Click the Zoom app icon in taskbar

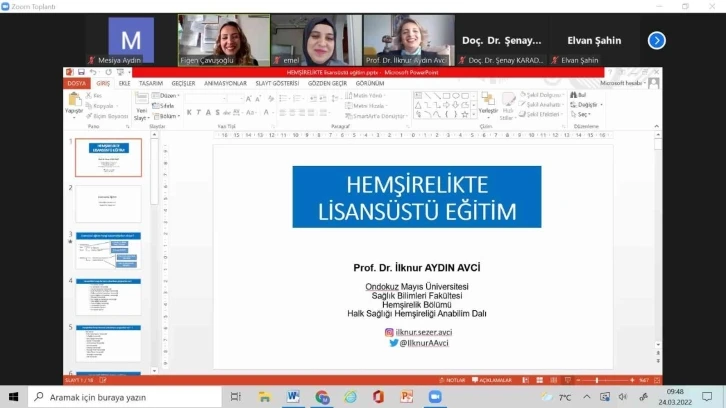[x=435, y=397]
